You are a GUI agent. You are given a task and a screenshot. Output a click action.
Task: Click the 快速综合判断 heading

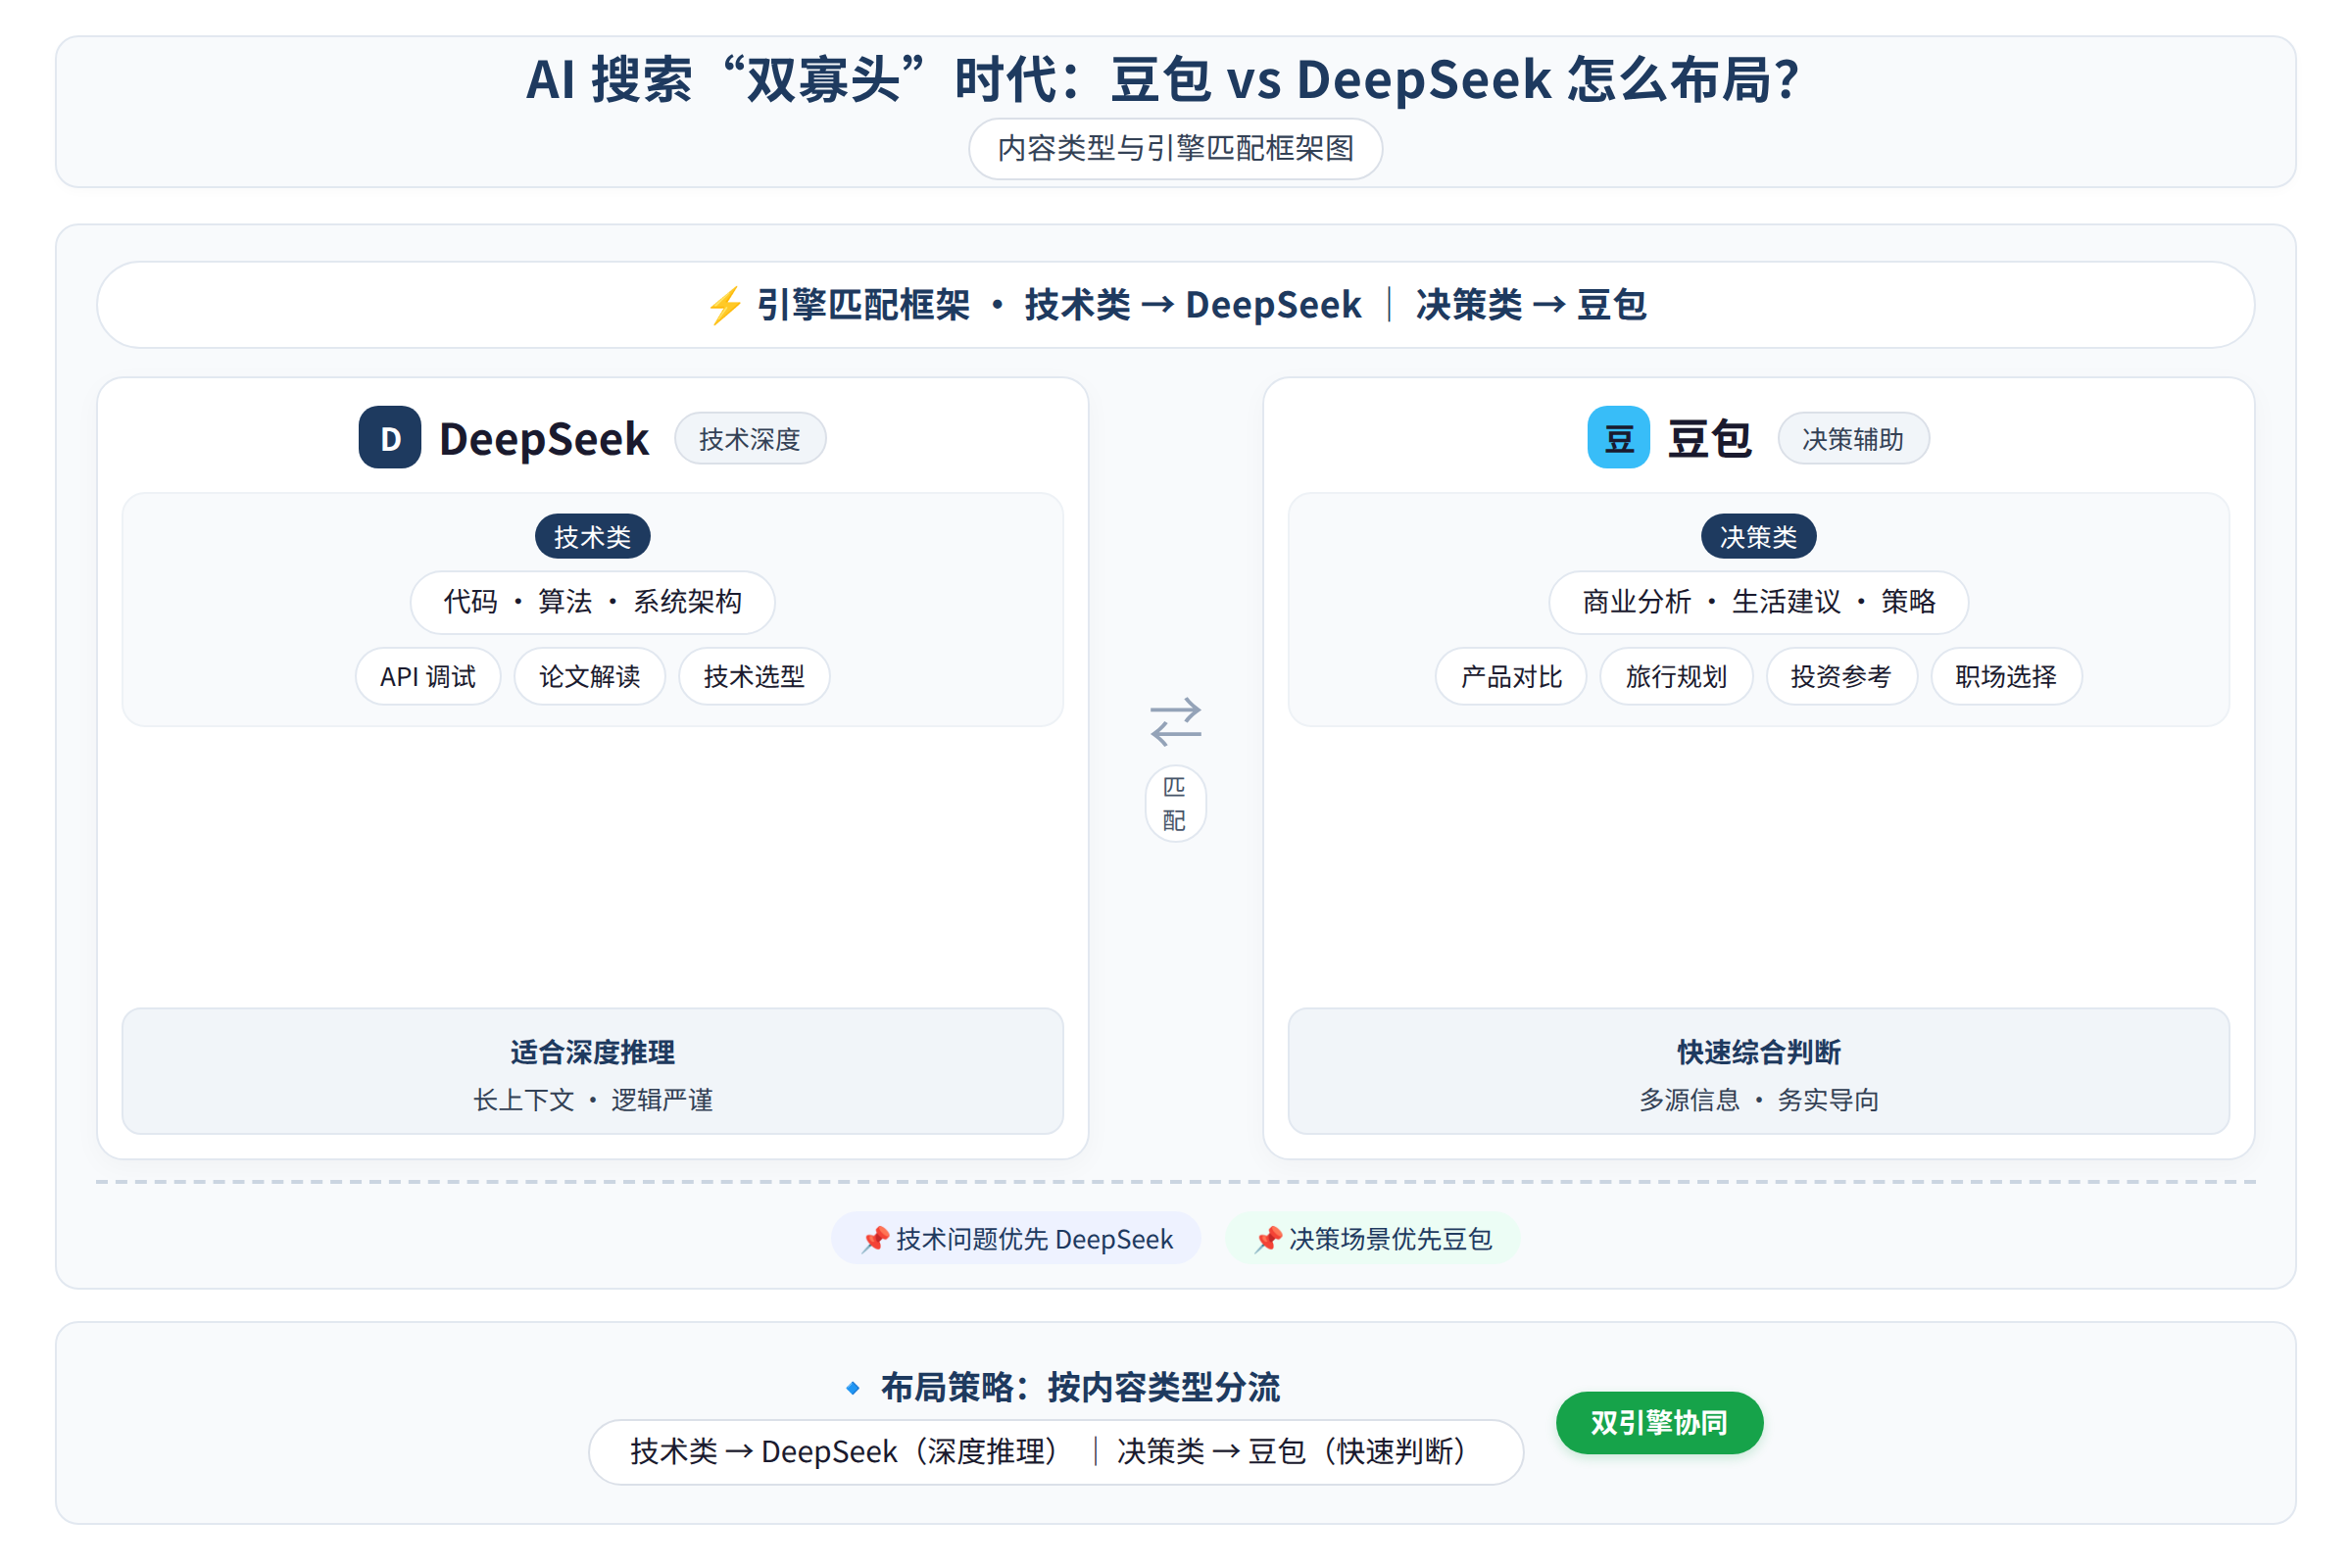pyautogui.click(x=1758, y=1052)
